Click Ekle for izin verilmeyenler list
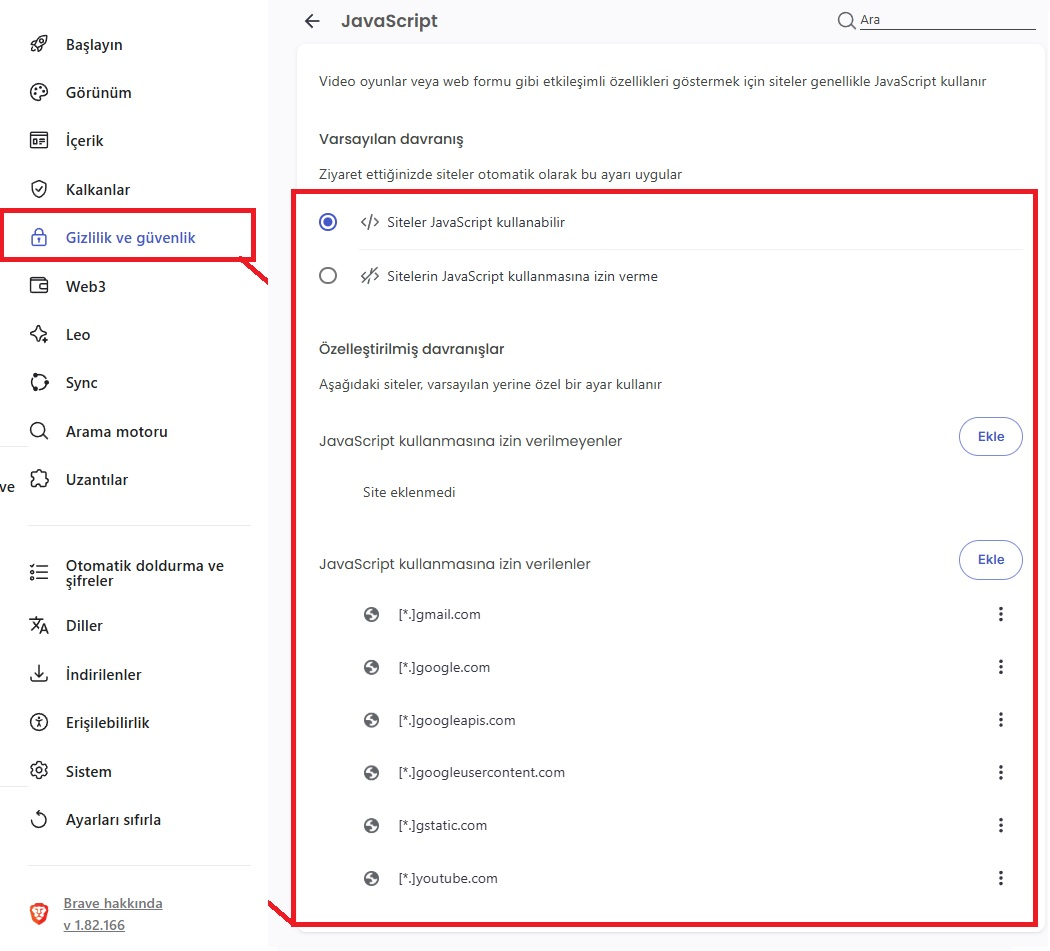The width and height of the screenshot is (1050, 951). pos(990,437)
